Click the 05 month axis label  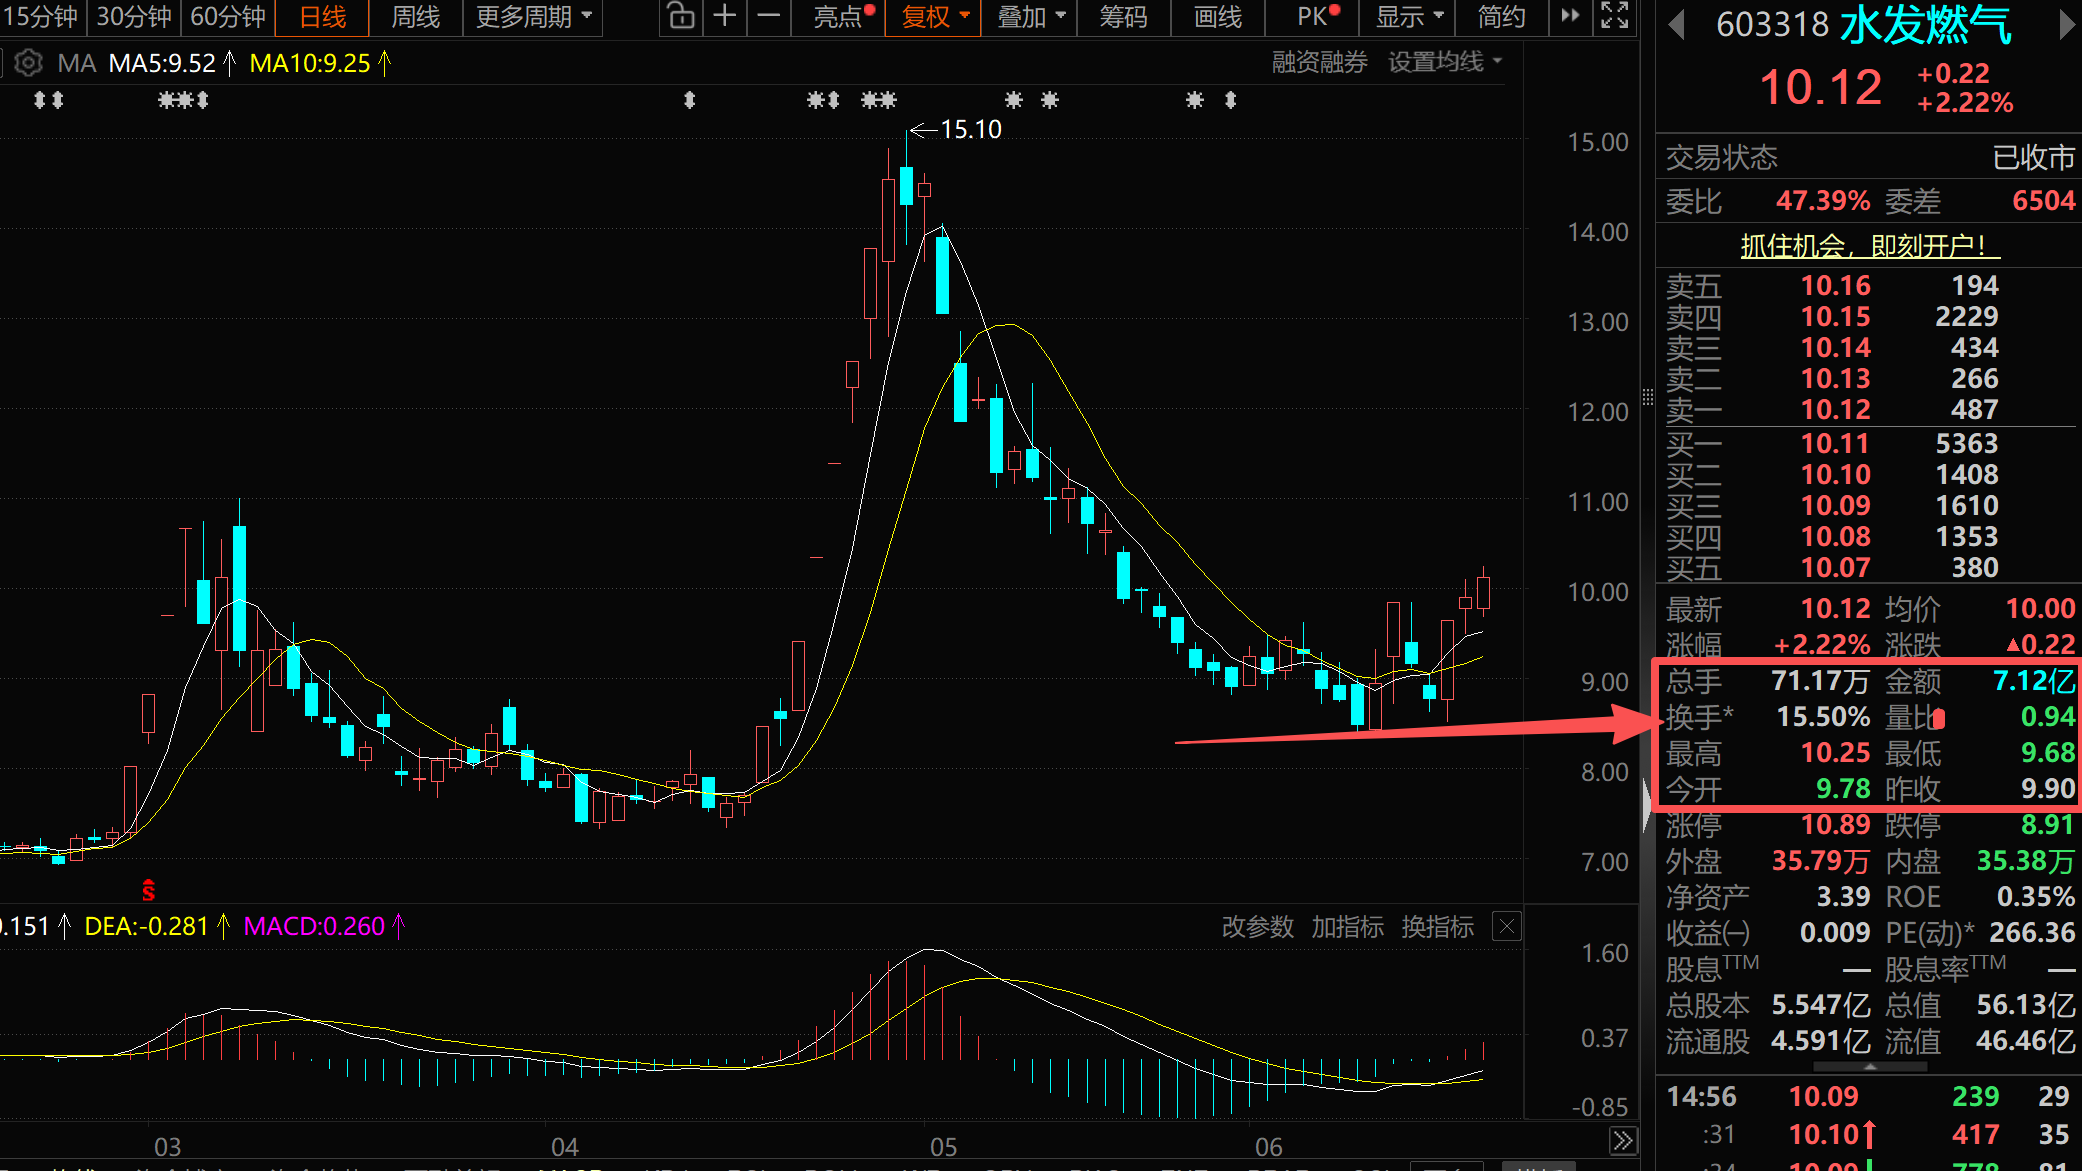(x=943, y=1147)
